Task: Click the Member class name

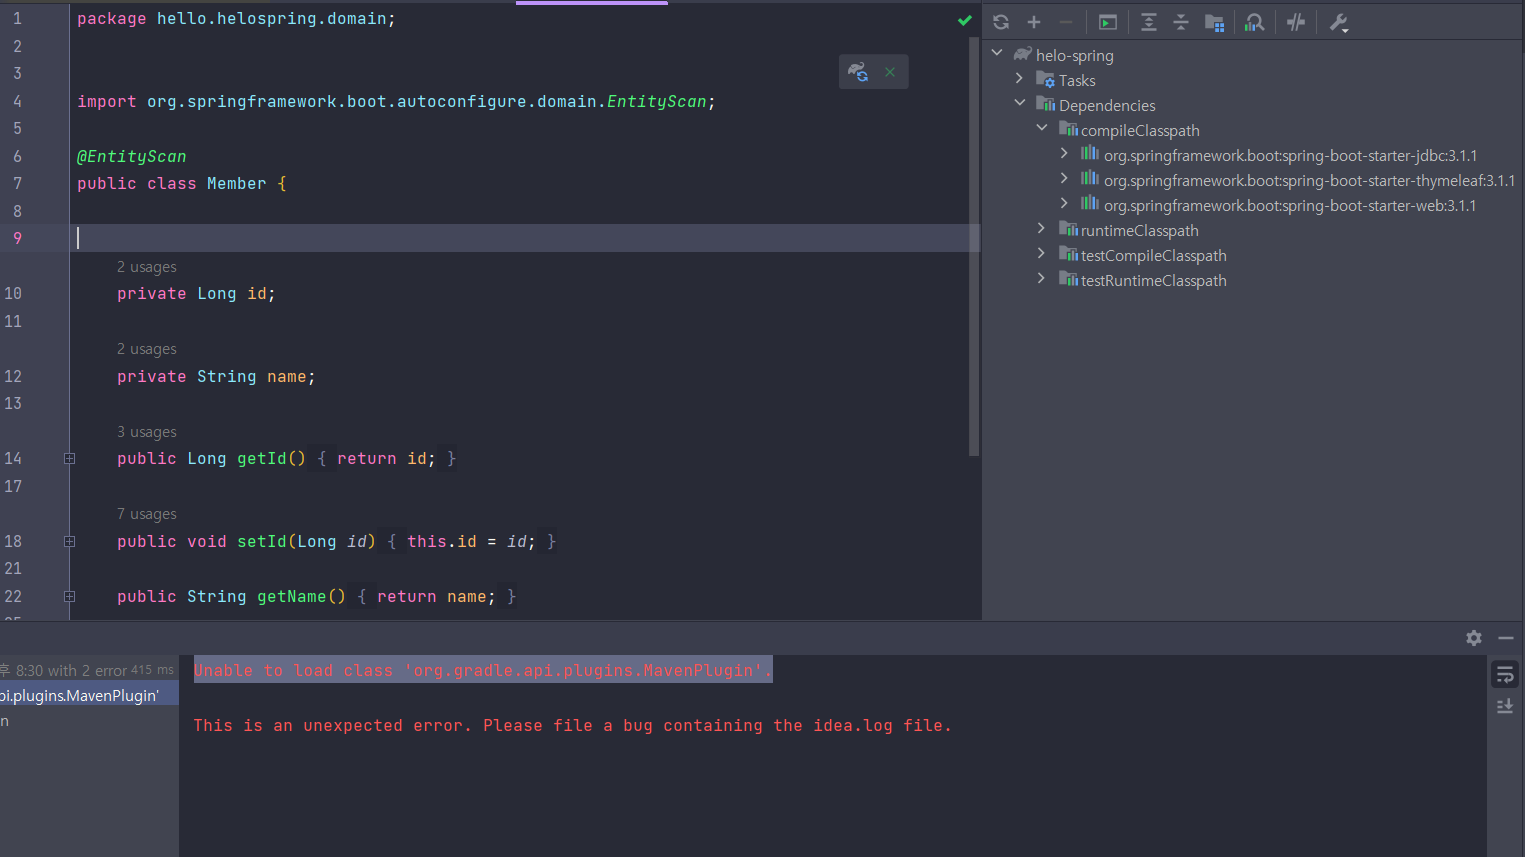Action: coord(237,184)
